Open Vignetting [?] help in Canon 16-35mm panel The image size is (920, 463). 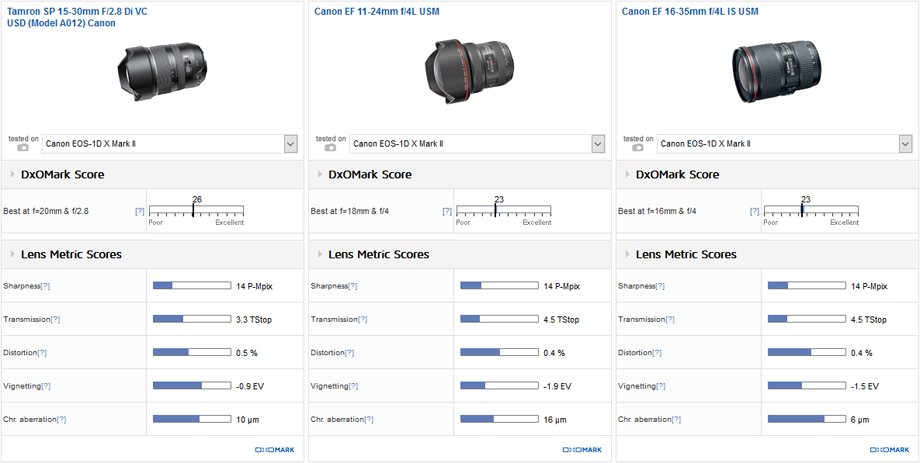[x=660, y=386]
